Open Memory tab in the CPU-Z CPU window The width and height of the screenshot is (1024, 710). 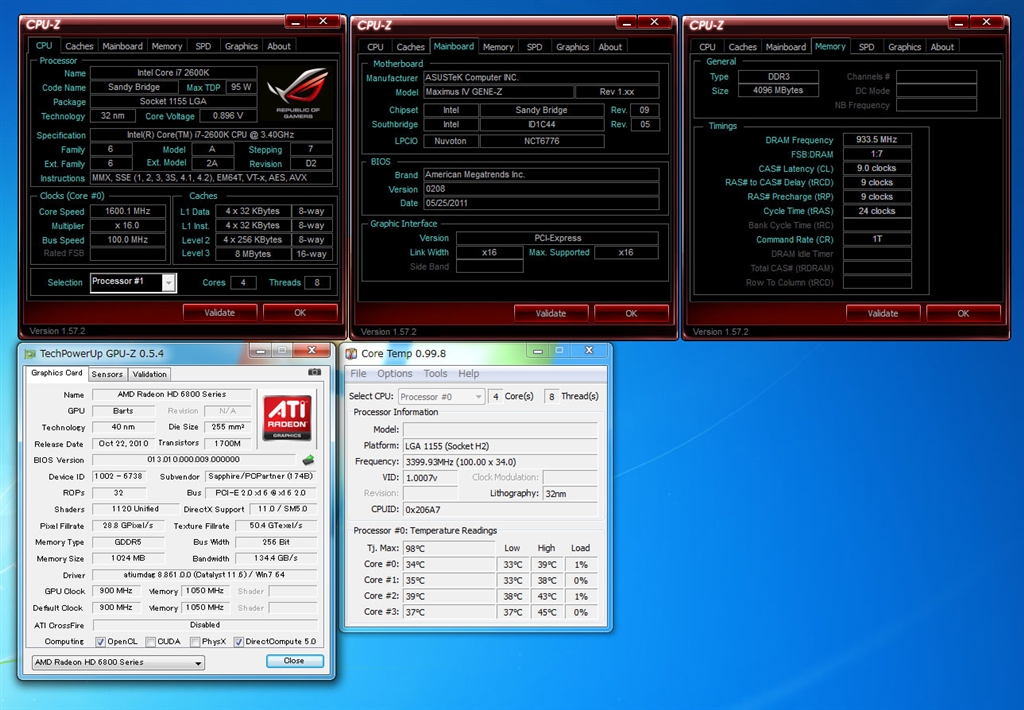(167, 46)
